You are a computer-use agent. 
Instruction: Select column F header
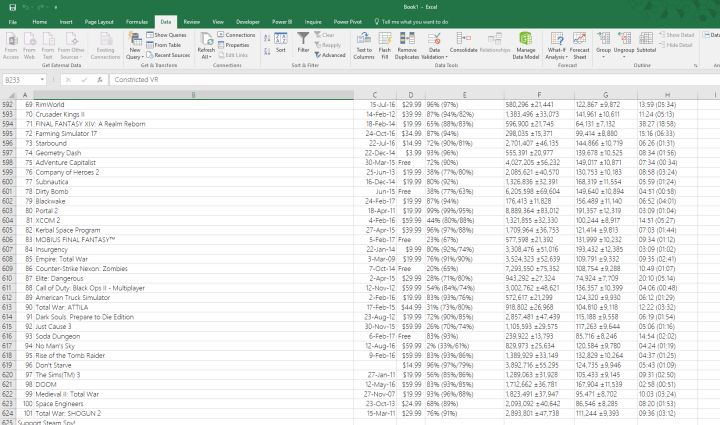coord(539,95)
